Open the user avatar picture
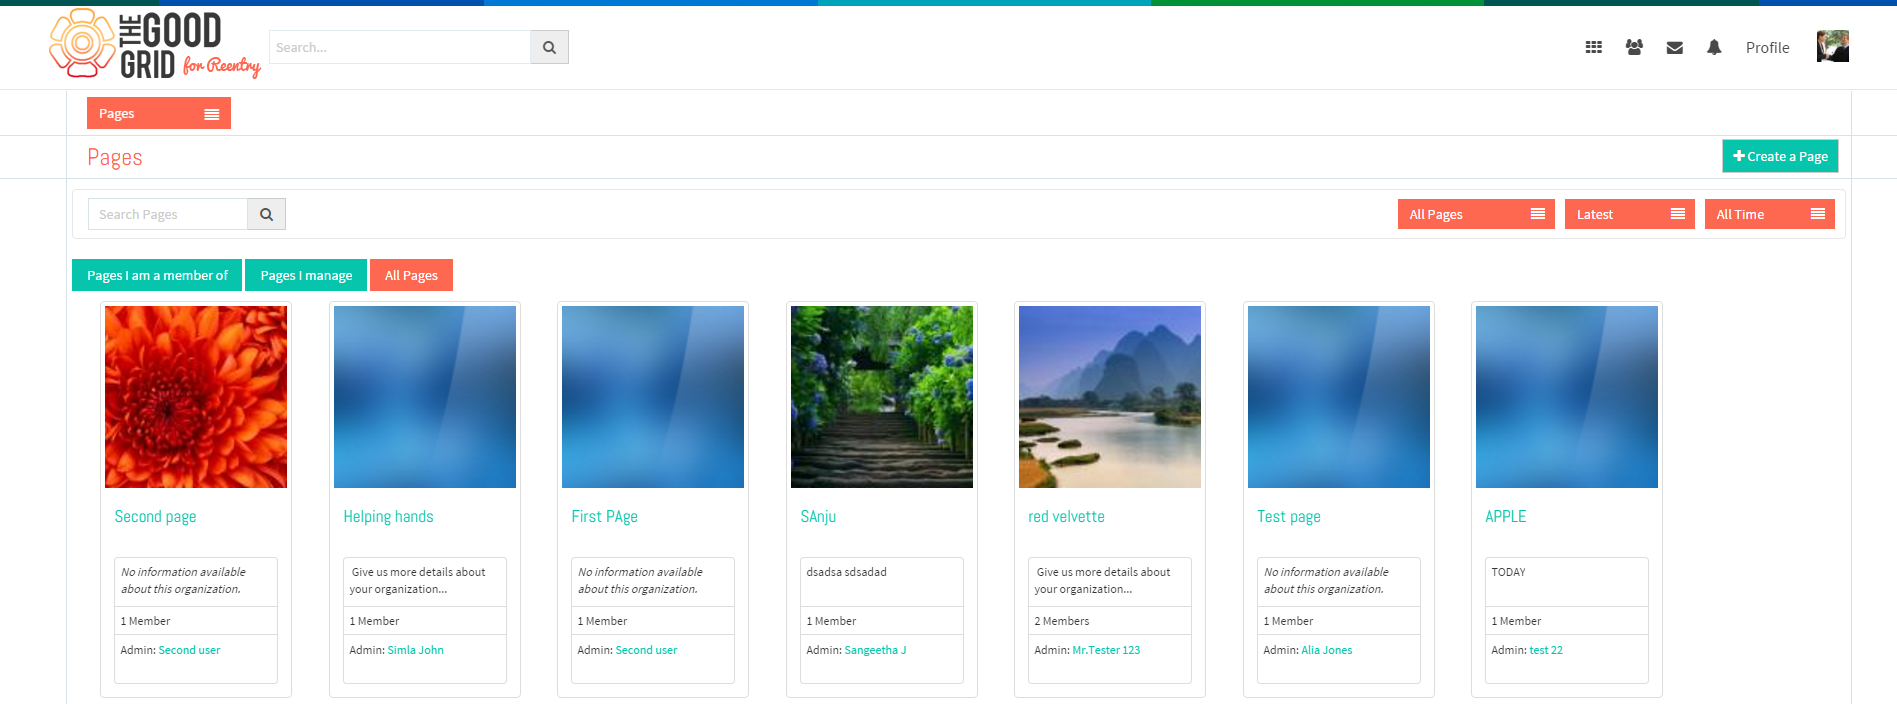Screen dimensions: 1897x704 (x=1832, y=46)
